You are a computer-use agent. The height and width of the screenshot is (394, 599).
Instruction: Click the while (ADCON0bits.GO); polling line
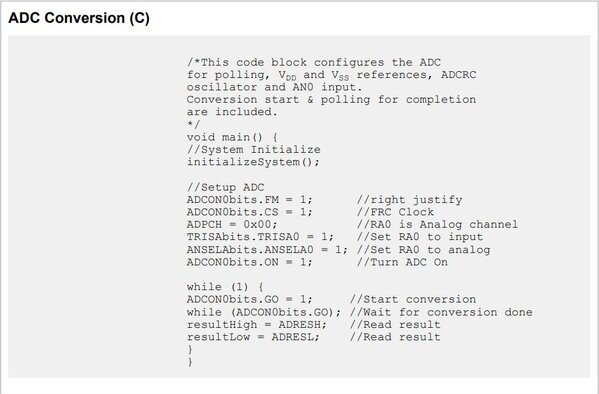pos(264,312)
